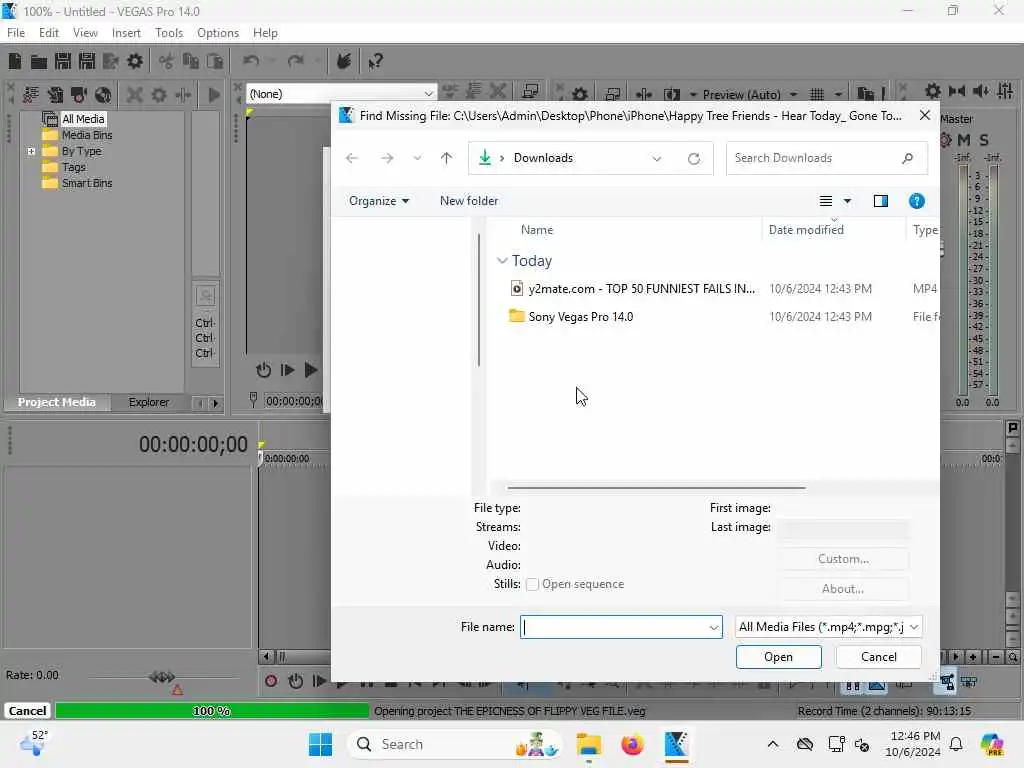Open the File menu

tap(16, 33)
